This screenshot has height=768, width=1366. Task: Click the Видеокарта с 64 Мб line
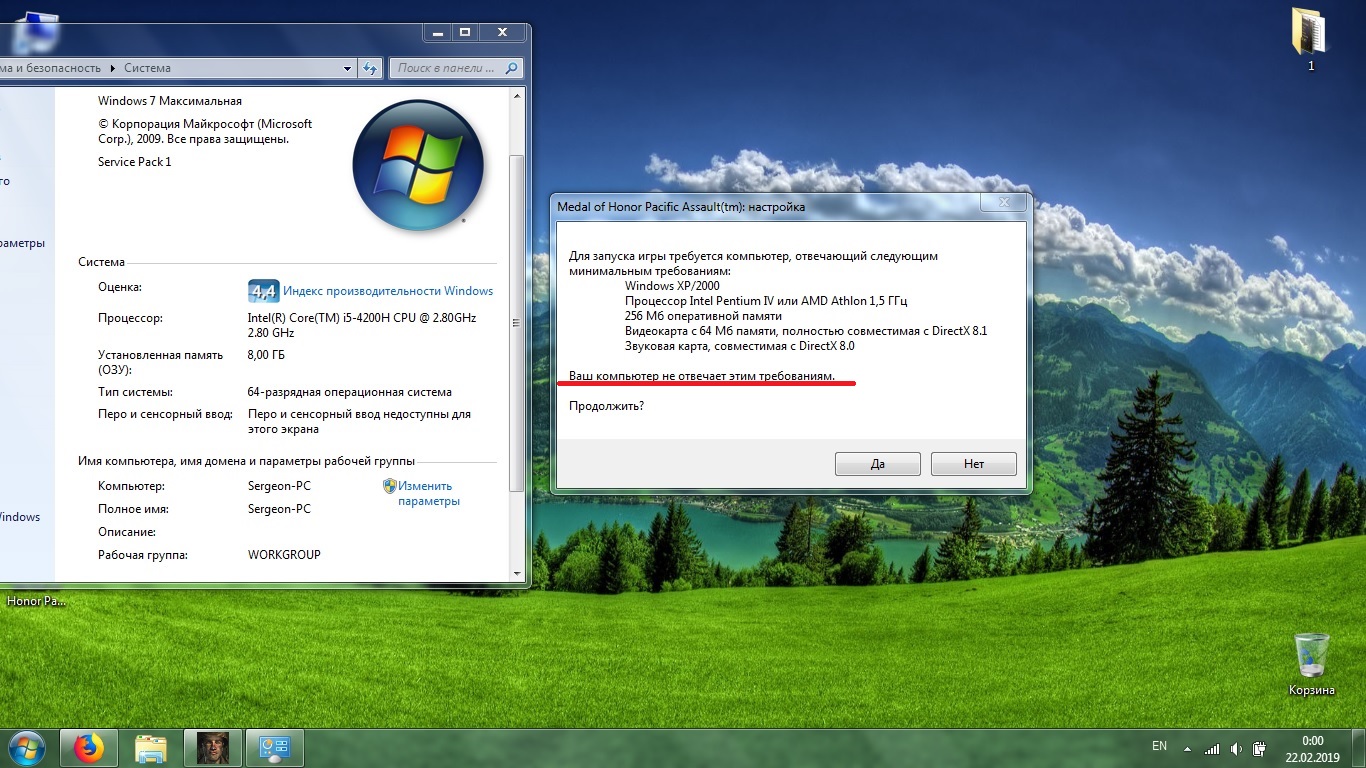pyautogui.click(x=806, y=331)
